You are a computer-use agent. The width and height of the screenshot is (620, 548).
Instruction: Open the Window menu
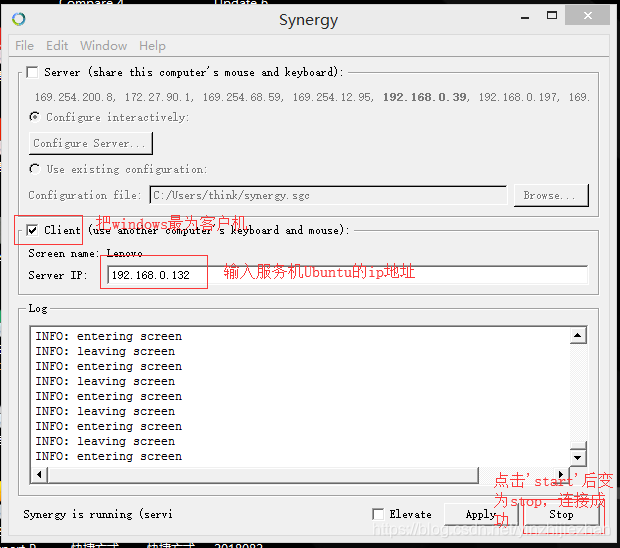click(104, 46)
